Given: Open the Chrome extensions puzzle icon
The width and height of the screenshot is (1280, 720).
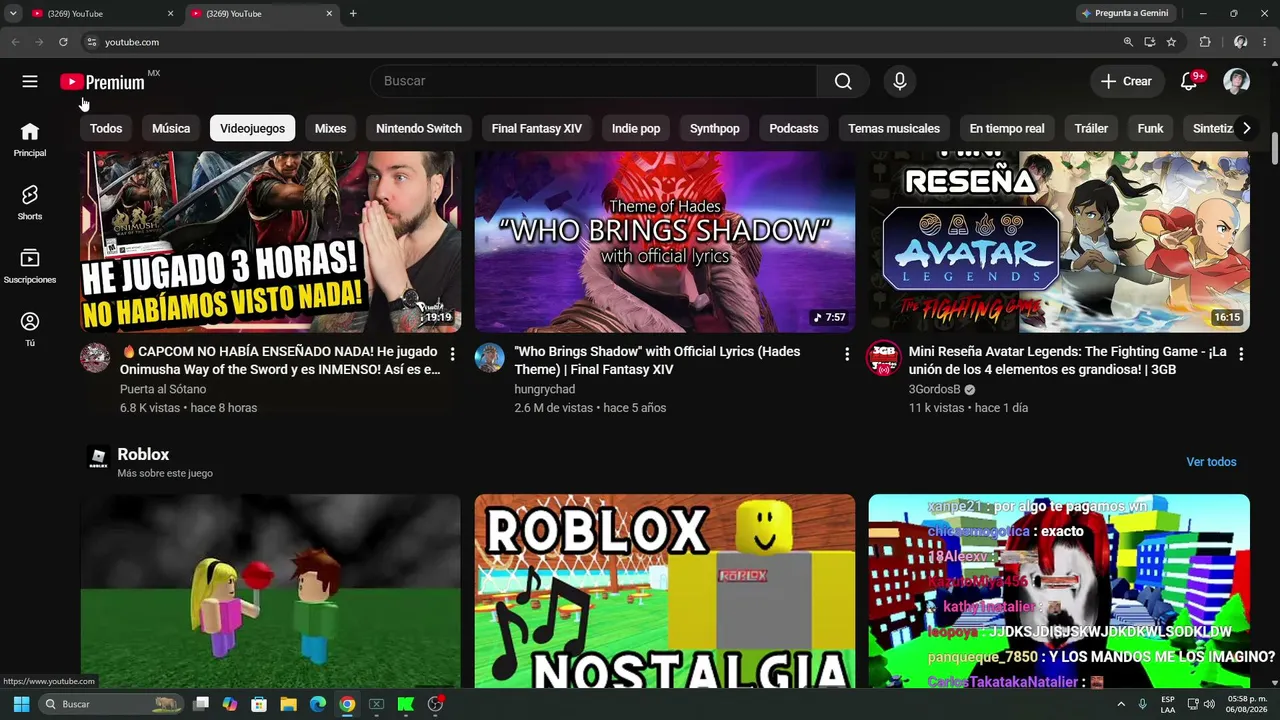Looking at the screenshot, I should coord(1205,42).
